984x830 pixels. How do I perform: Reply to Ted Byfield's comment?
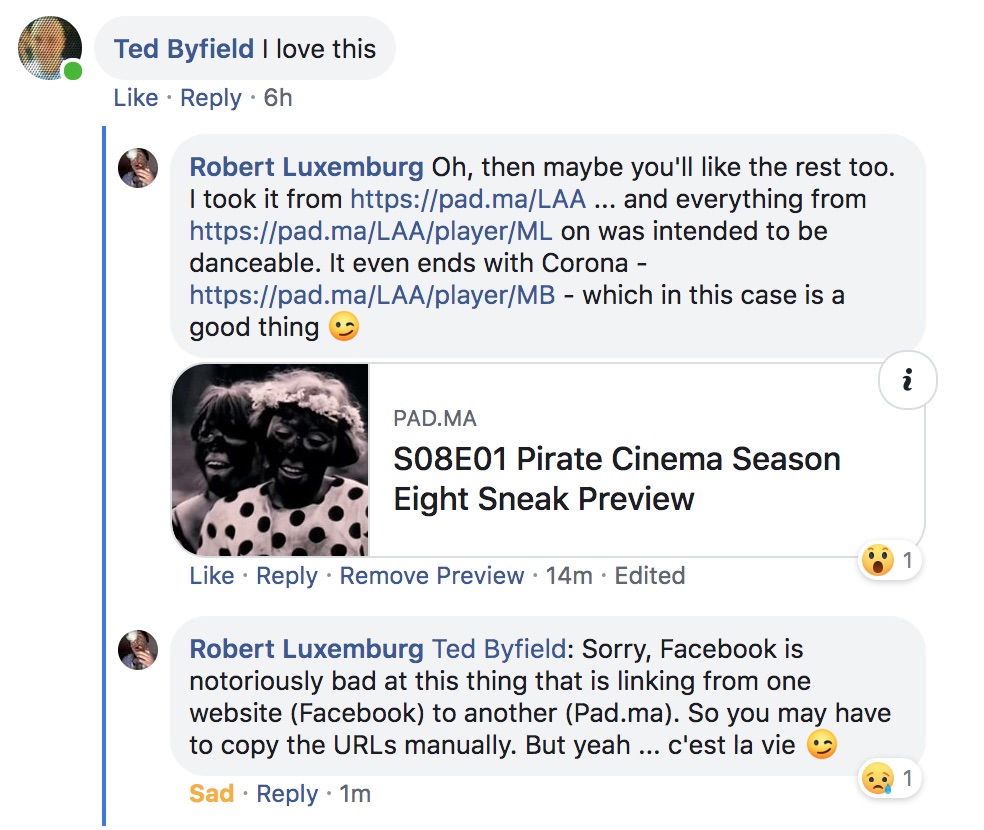[x=210, y=98]
